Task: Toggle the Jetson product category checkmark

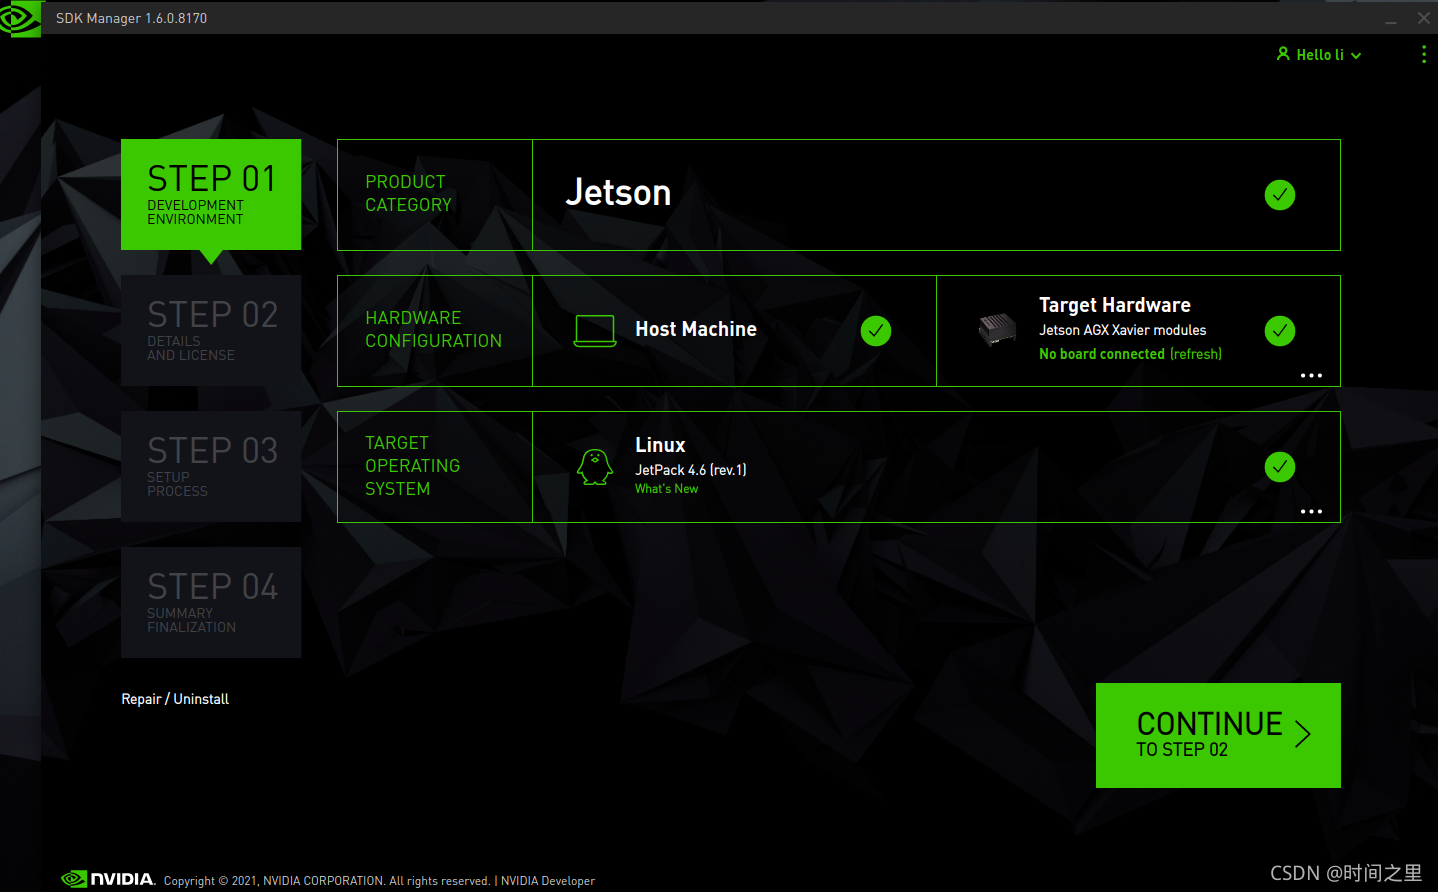Action: 1280,195
